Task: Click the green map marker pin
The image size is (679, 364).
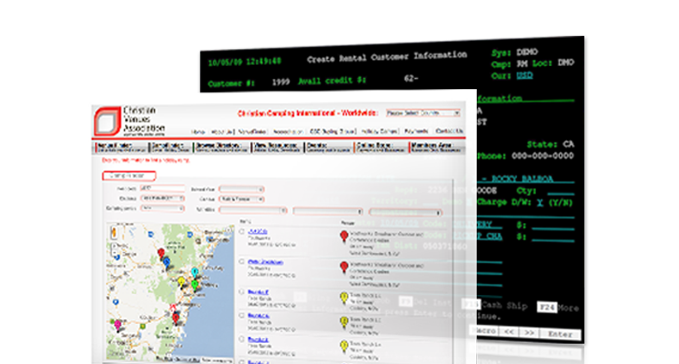Action: (195, 285)
